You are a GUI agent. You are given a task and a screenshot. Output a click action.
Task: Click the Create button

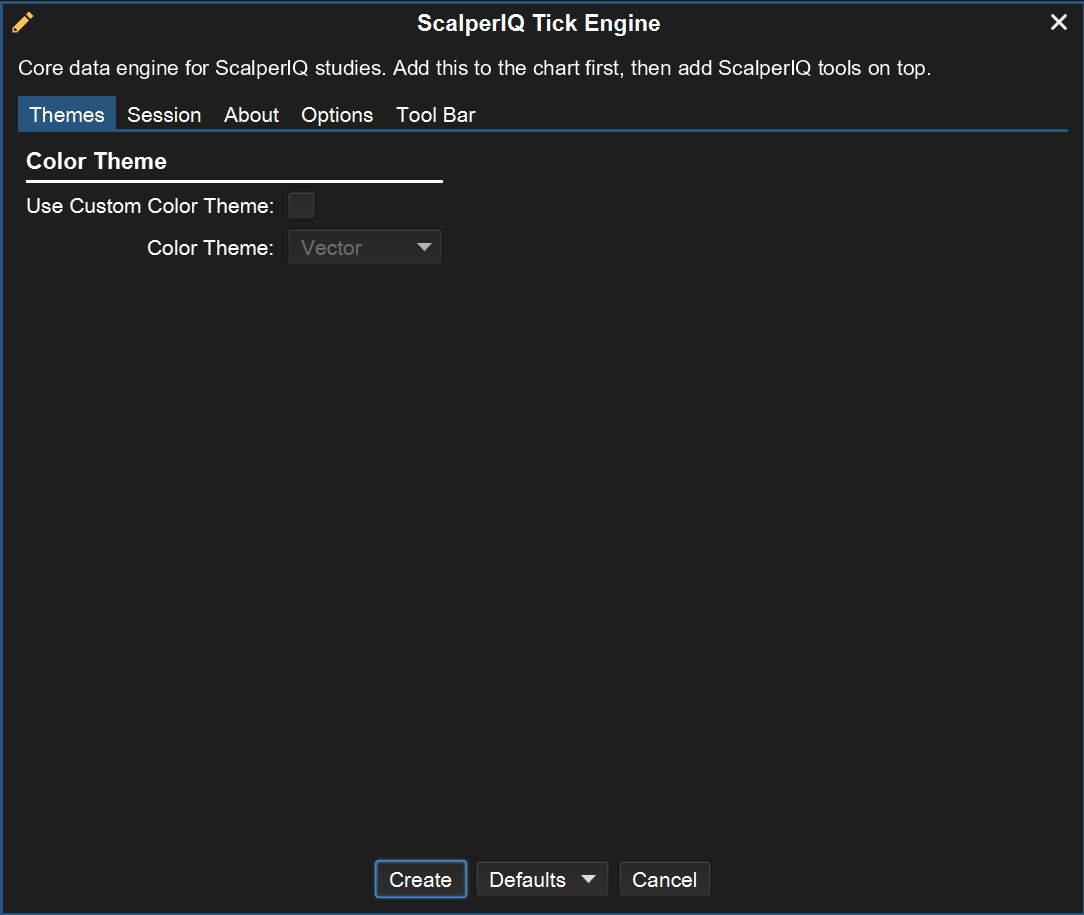[420, 879]
